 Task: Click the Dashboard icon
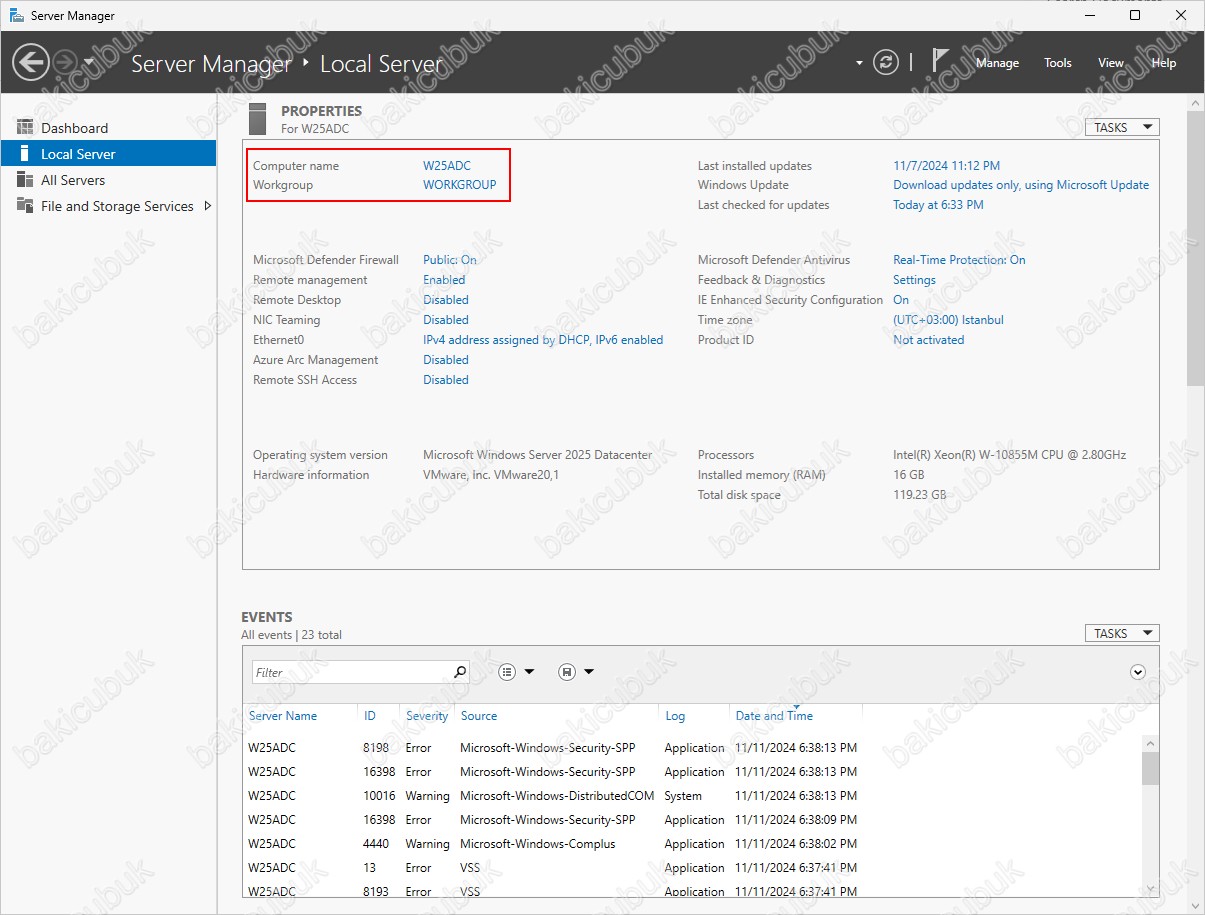pos(25,128)
